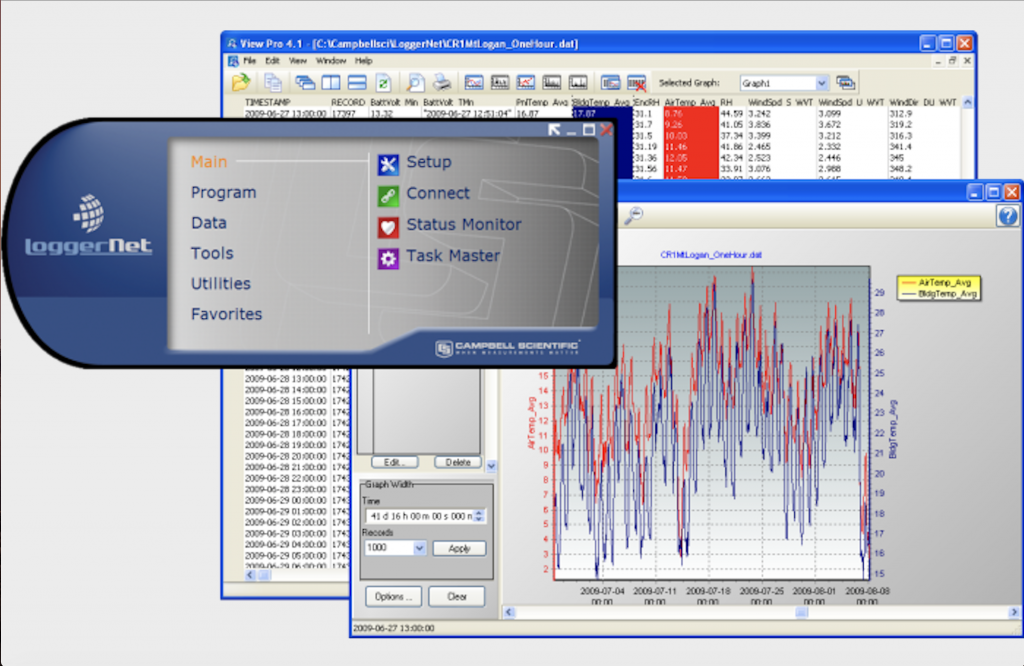Click the graph horizontal scrollbar thumb
1024x666 pixels.
(x=801, y=612)
